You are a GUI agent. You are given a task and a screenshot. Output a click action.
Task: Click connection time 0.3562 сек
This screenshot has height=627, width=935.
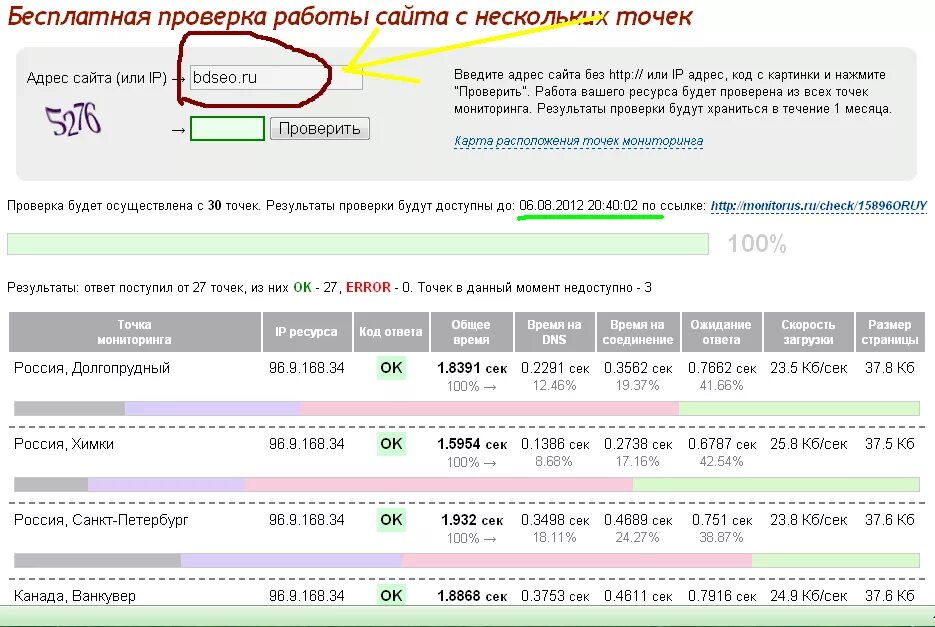click(638, 369)
